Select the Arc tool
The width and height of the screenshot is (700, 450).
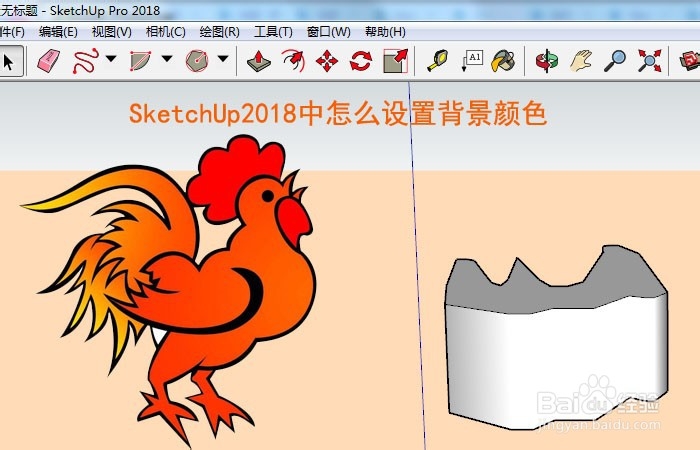point(140,61)
